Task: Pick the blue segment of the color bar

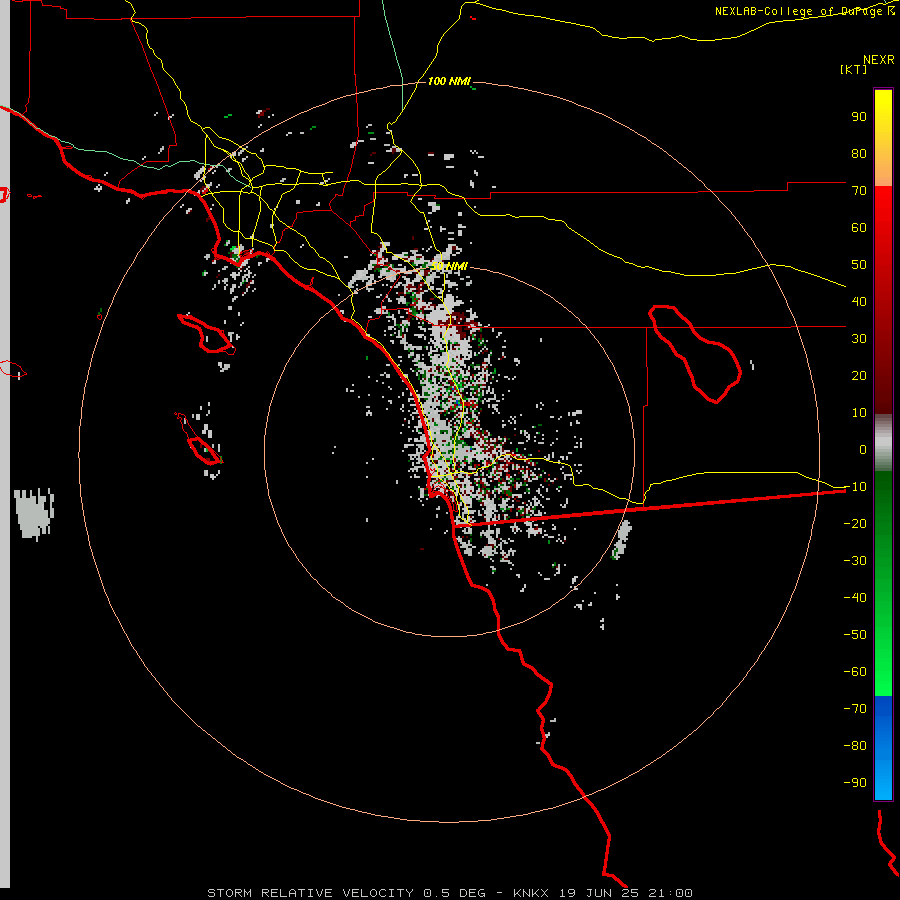Action: point(883,747)
